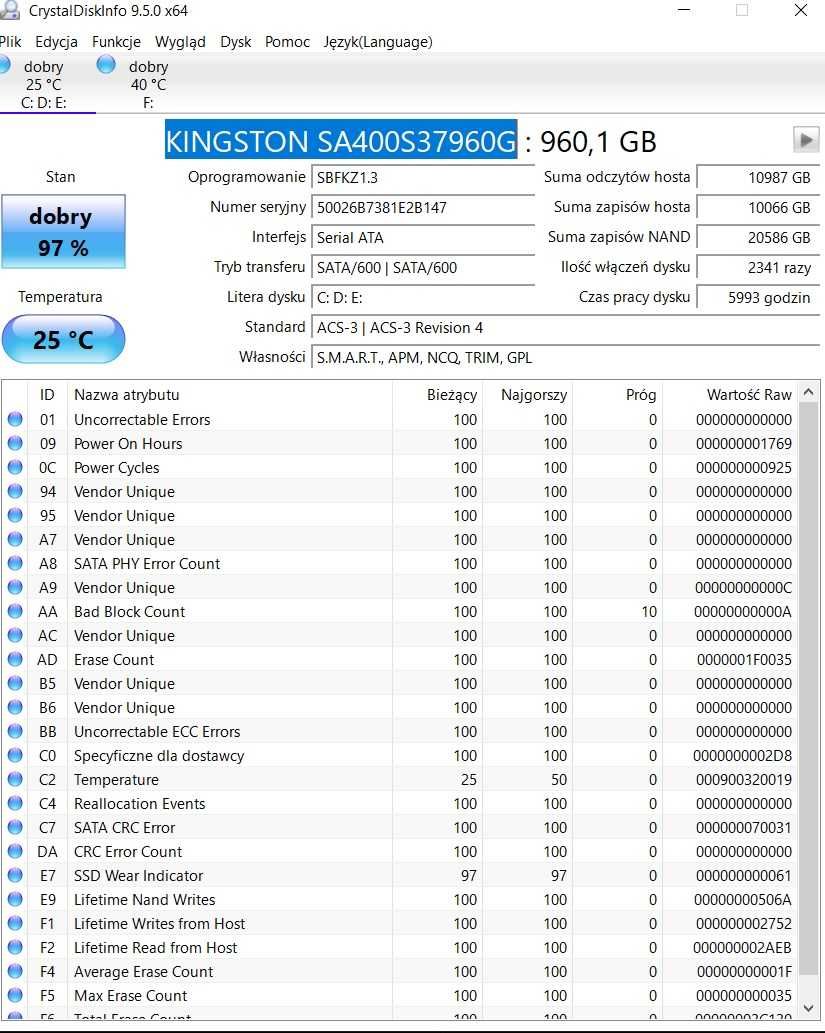Image resolution: width=825 pixels, height=1033 pixels.
Task: Open the Funkcje menu
Action: (116, 42)
